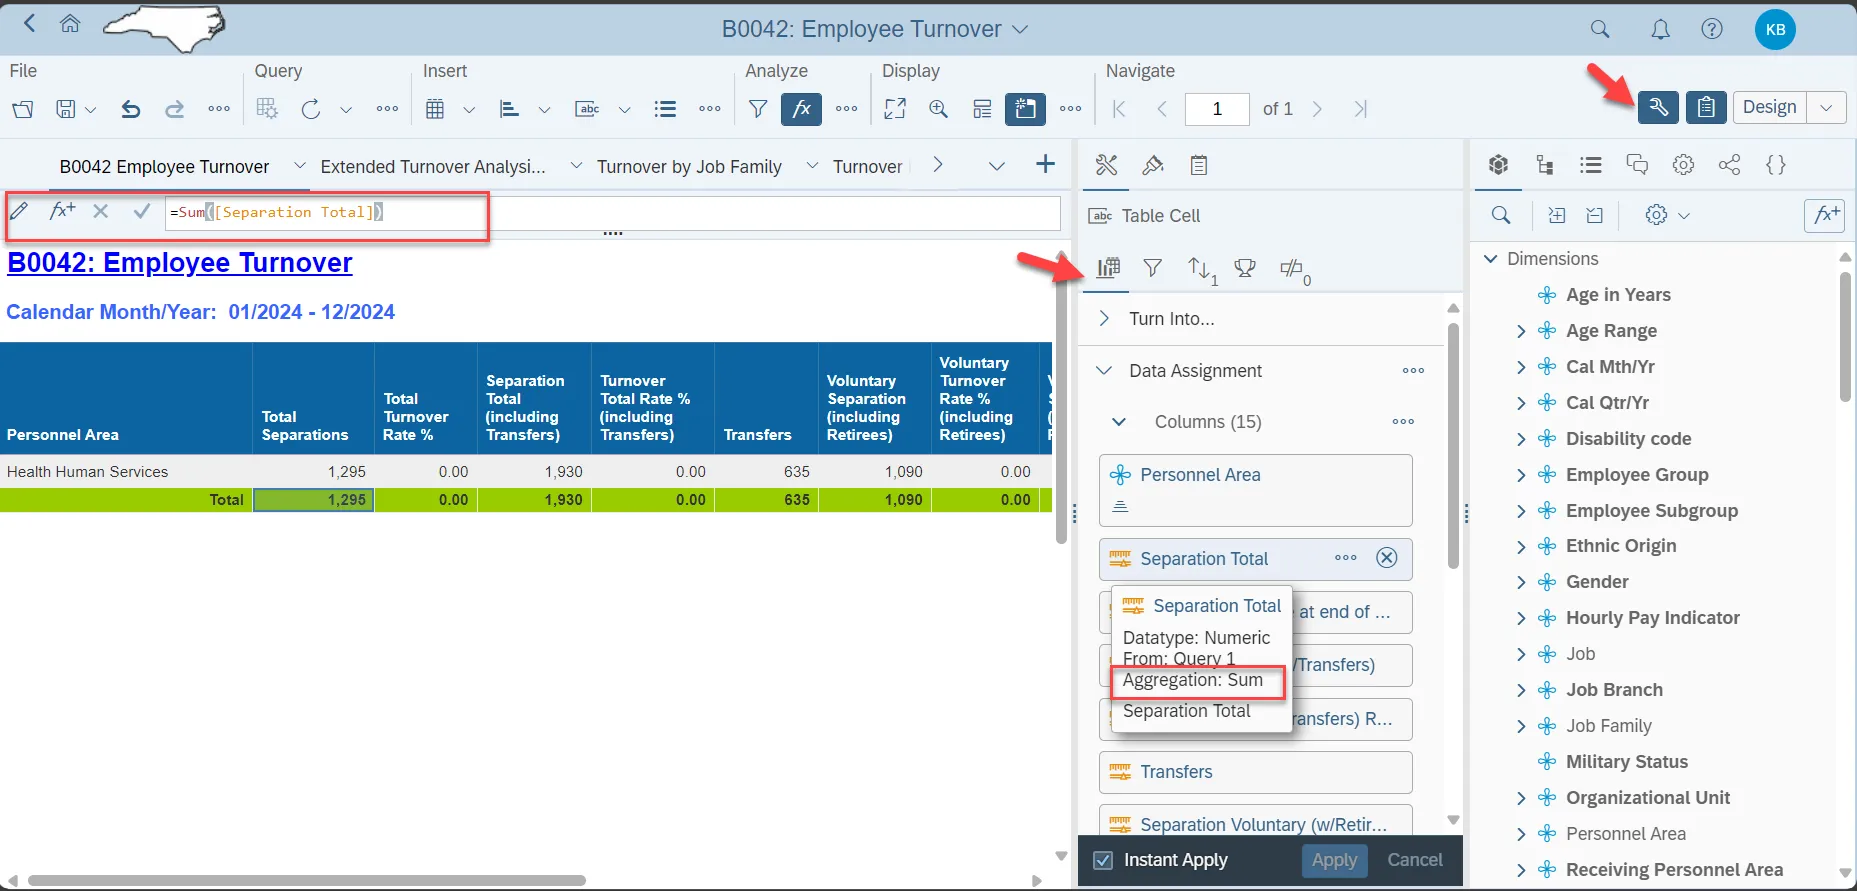This screenshot has height=891, width=1857.
Task: Click the notifications bell icon
Action: click(1660, 29)
